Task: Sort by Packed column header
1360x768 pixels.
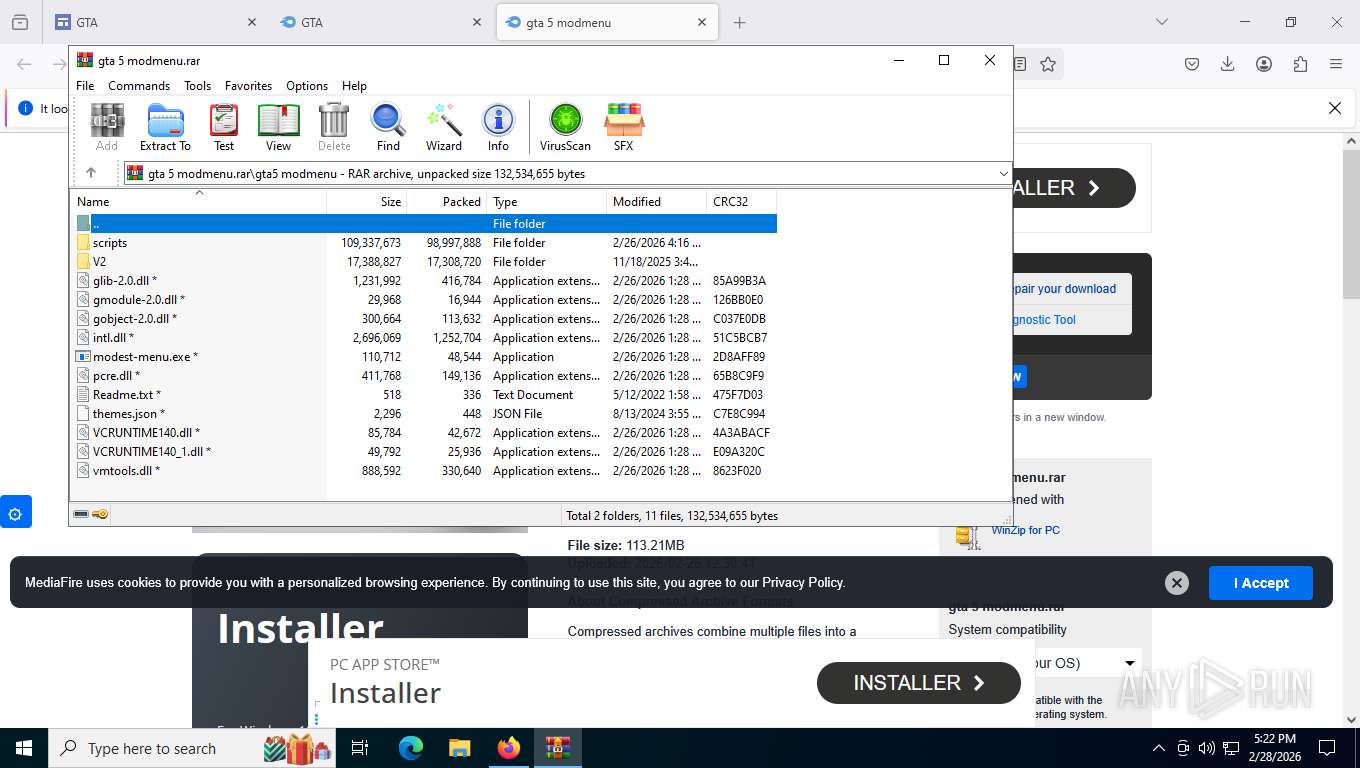Action: click(x=447, y=202)
